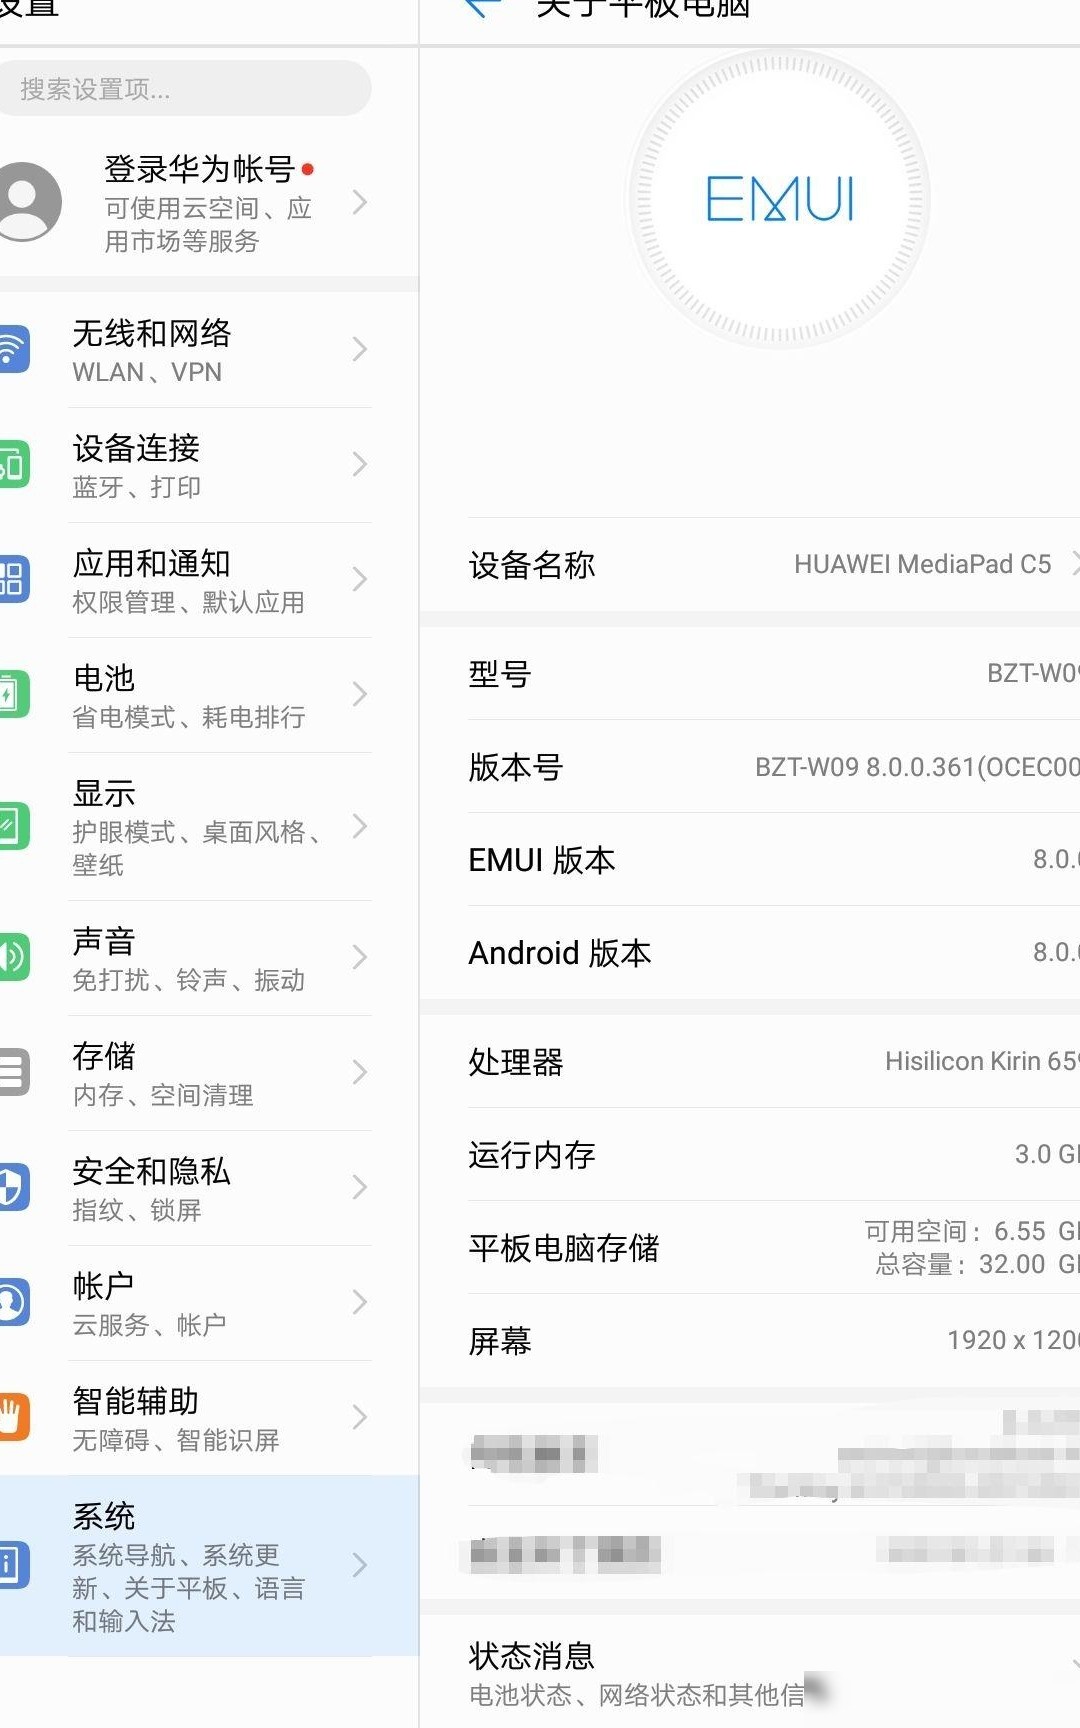Click the 可用空间 6.55 storage value
1080x1728 pixels.
point(972,1231)
